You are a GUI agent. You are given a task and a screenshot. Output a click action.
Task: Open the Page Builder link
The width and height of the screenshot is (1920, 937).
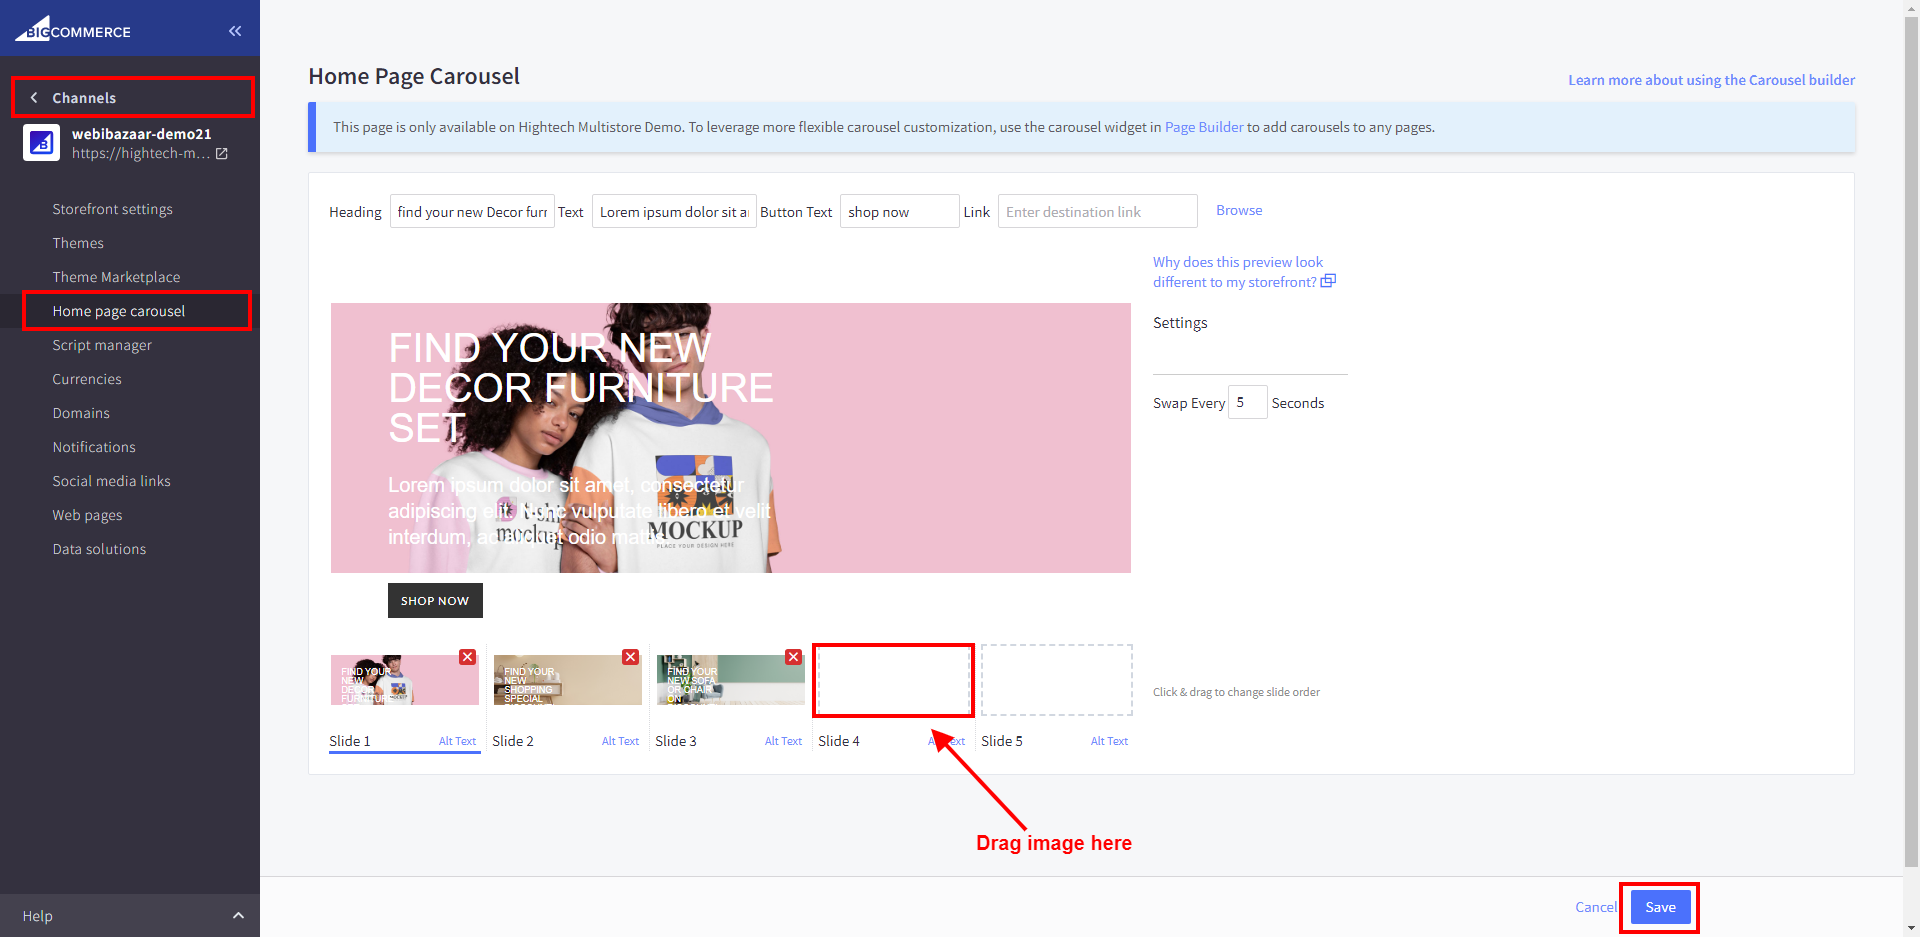1204,127
